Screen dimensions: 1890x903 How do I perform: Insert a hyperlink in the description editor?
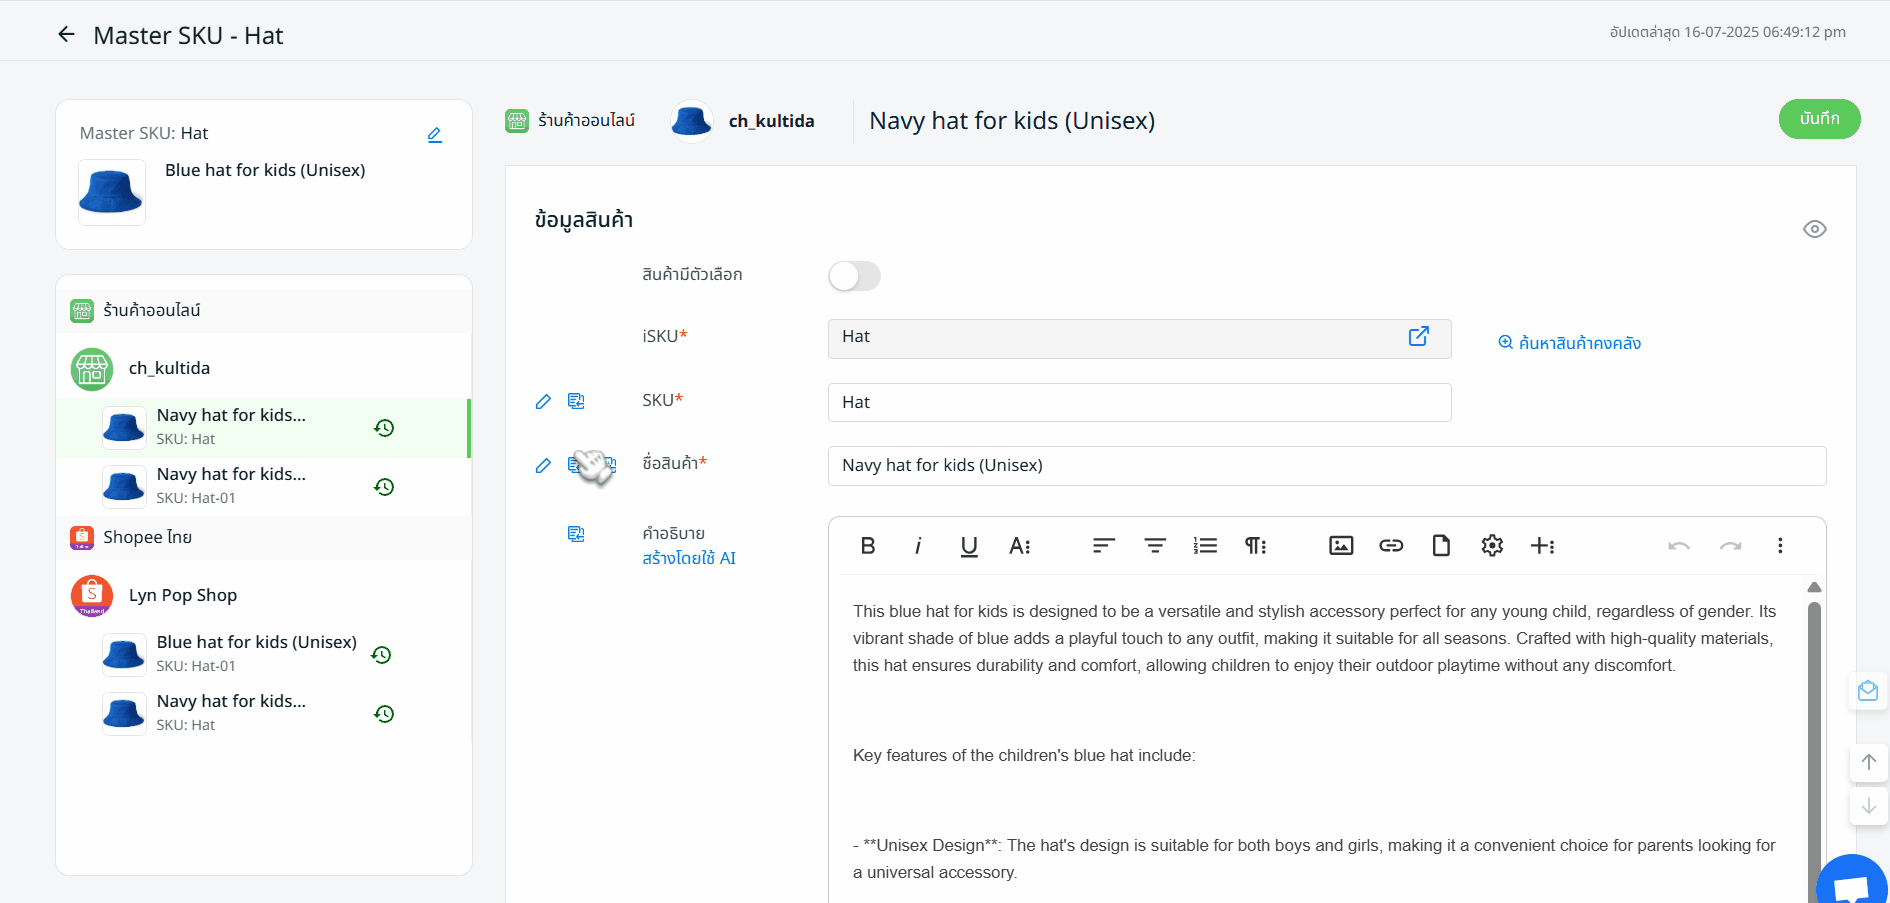tap(1391, 546)
